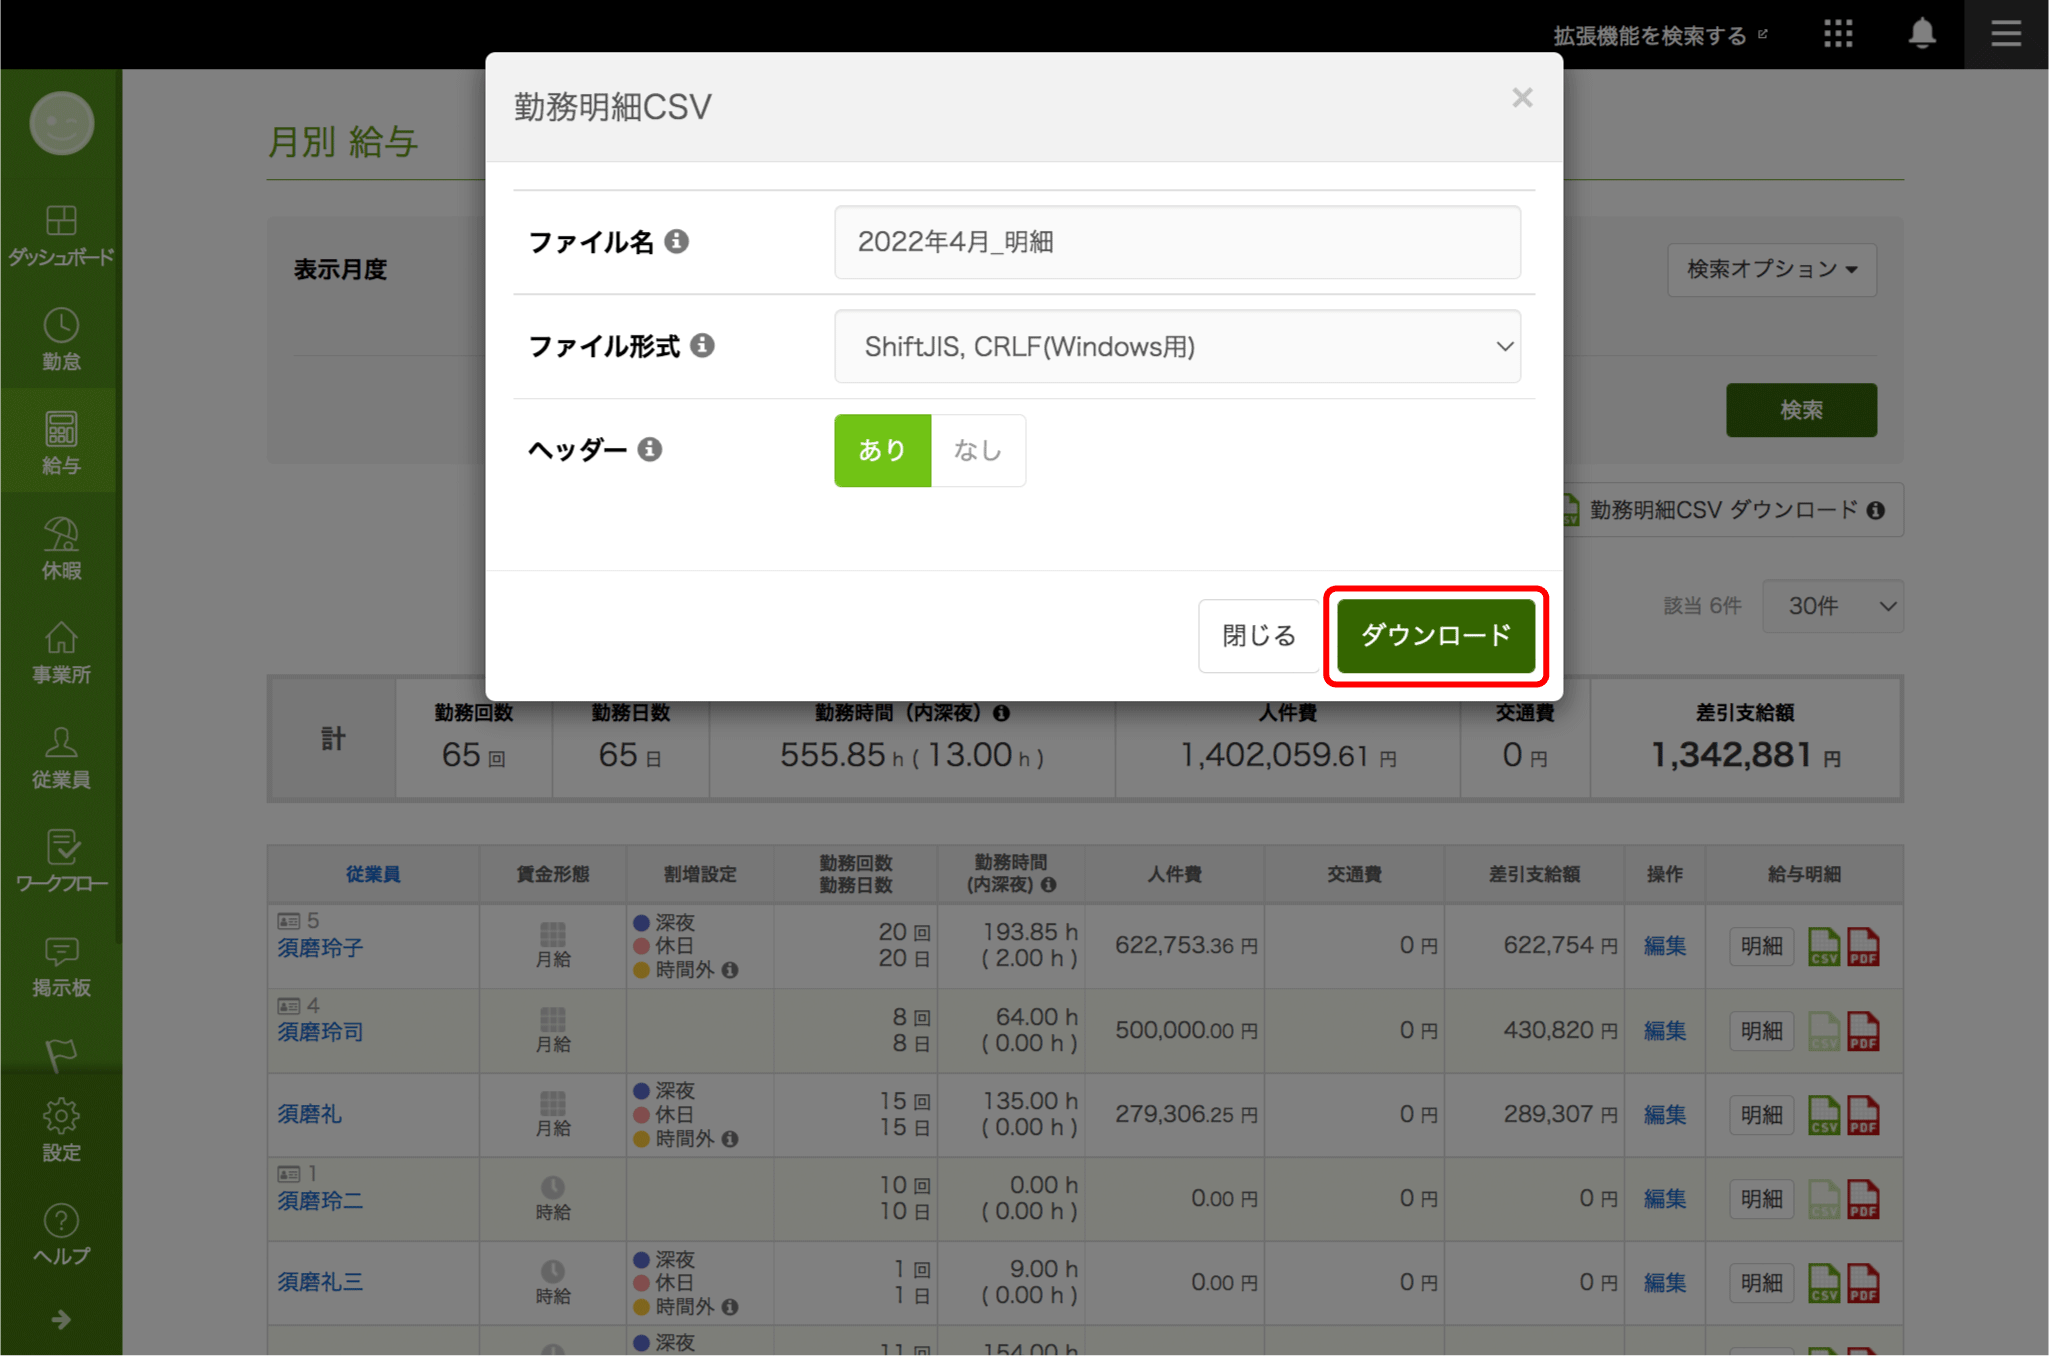Click the ダウンロード button in the dialog
Image resolution: width=2049 pixels, height=1356 pixels.
tap(1435, 636)
